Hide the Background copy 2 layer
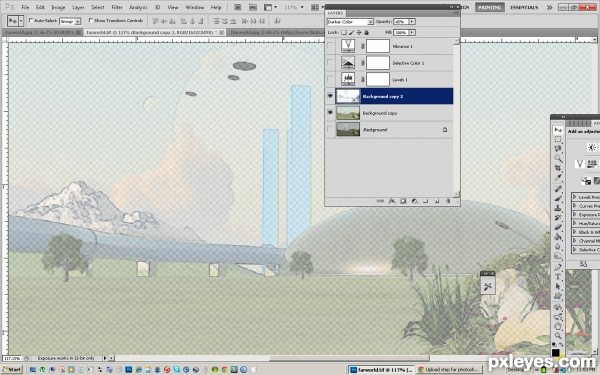Viewport: 600px width, 375px height. 330,96
